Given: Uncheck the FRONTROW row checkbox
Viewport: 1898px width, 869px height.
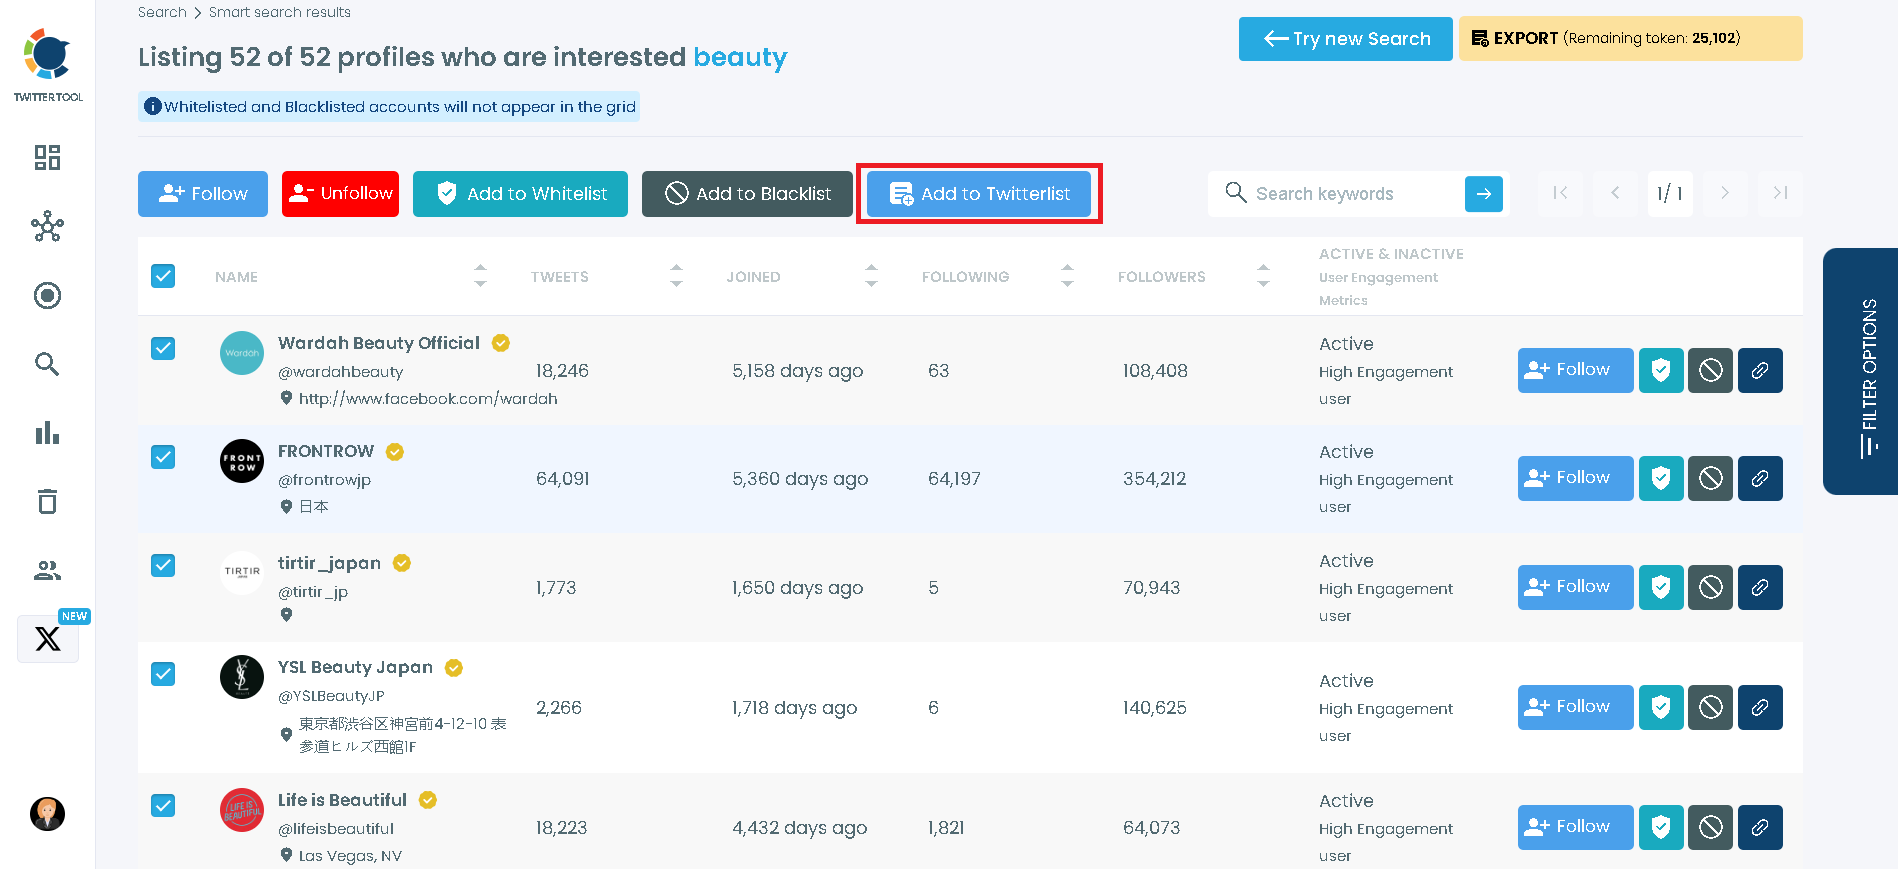Looking at the screenshot, I should pos(163,457).
